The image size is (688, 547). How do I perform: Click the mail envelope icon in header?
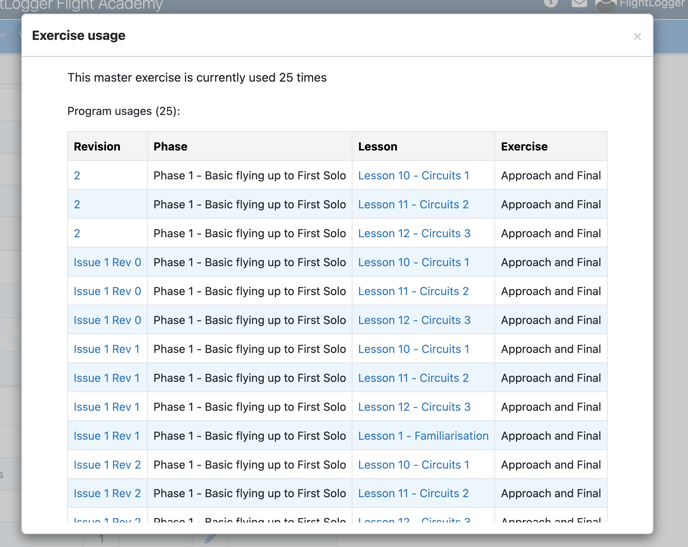tap(579, 3)
